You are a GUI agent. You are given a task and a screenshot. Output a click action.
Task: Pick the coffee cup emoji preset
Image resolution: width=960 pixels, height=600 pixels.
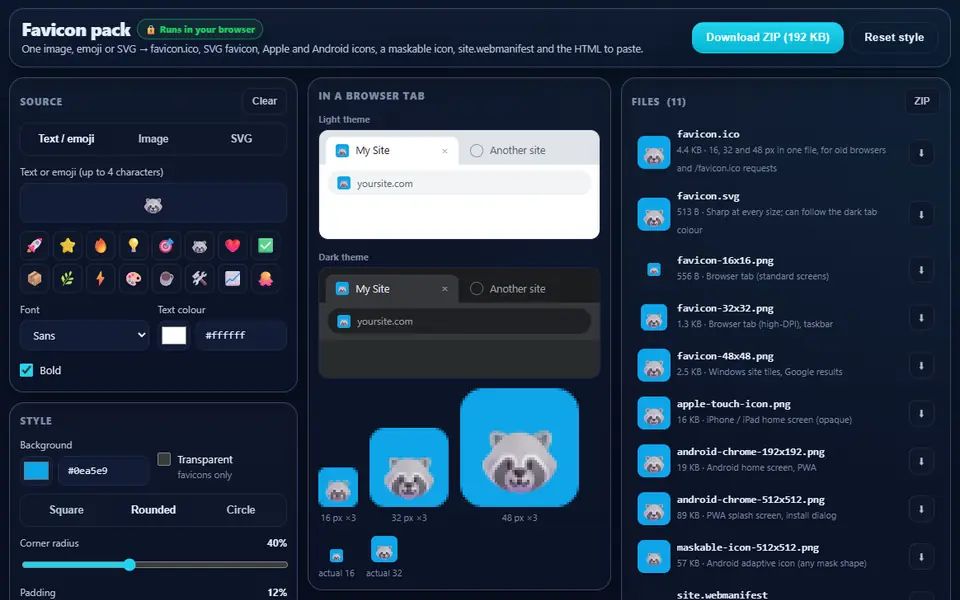(167, 279)
